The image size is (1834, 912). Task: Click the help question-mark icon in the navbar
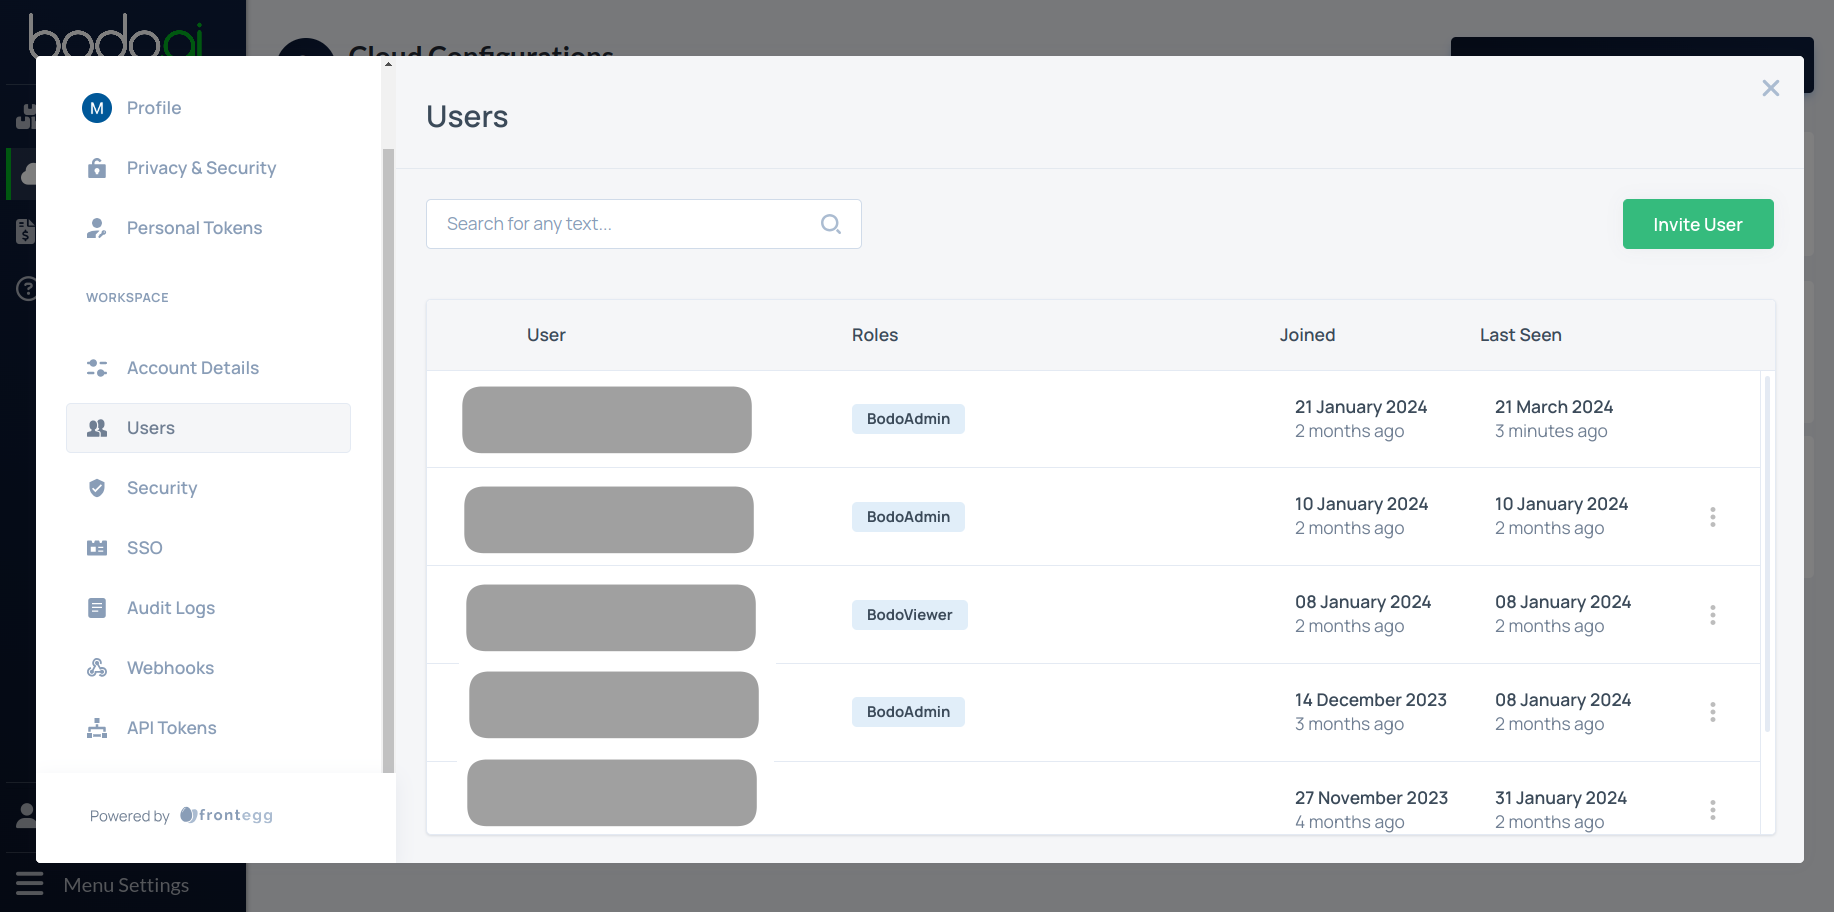point(25,290)
